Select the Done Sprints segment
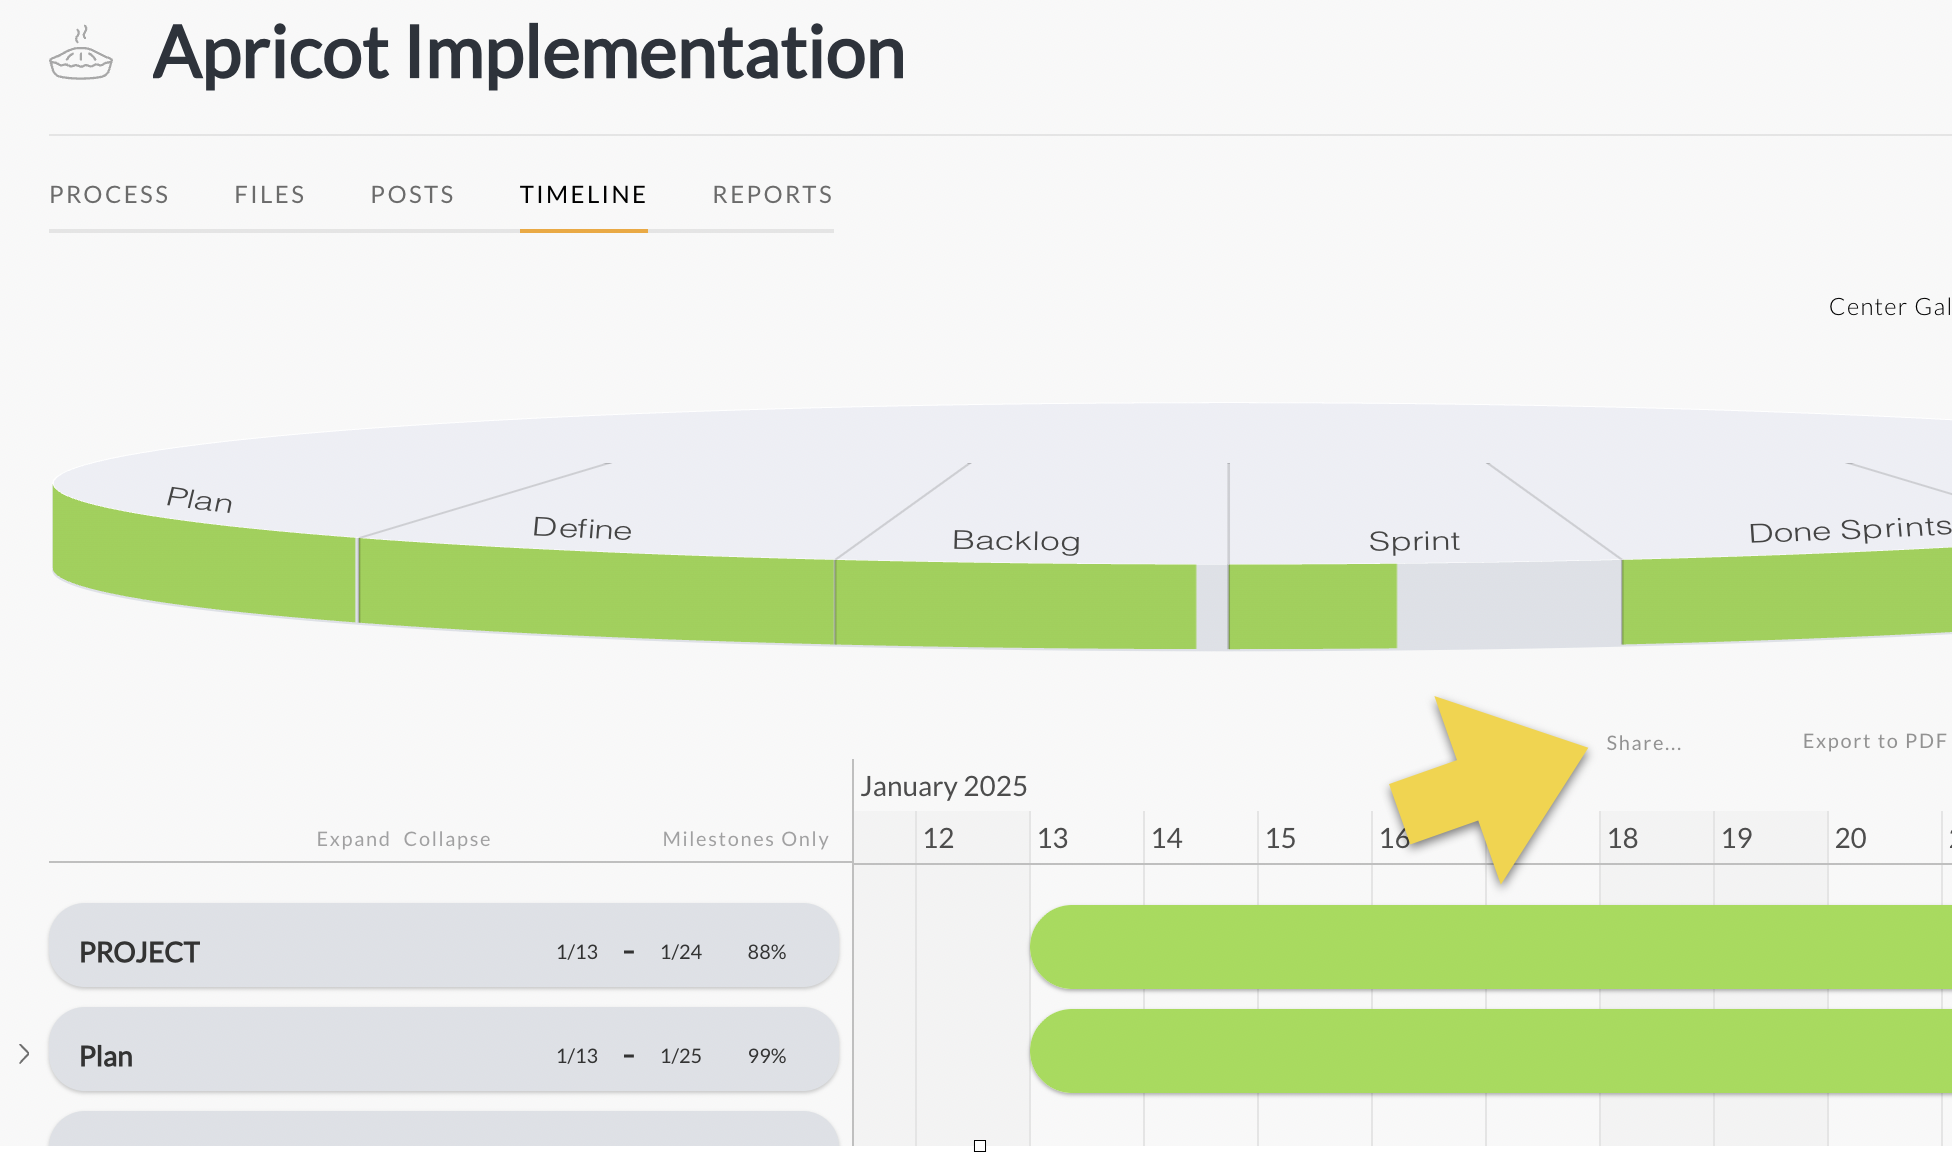 point(1790,598)
